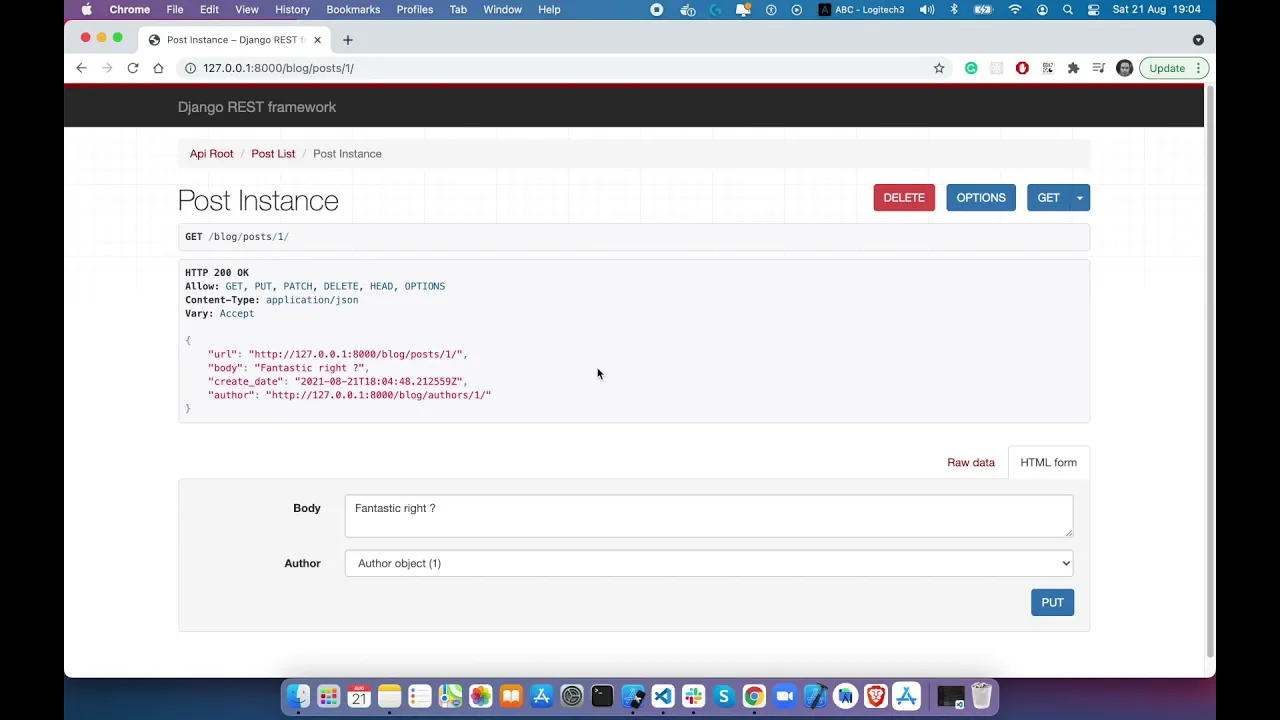Open the QR code extension icon

click(x=1047, y=68)
